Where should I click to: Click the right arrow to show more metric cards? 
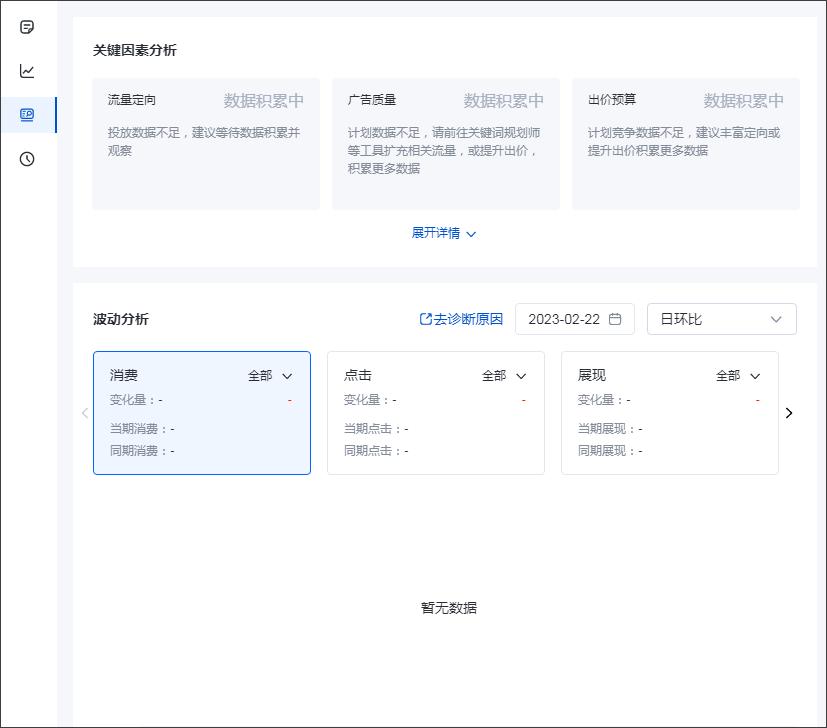point(789,412)
